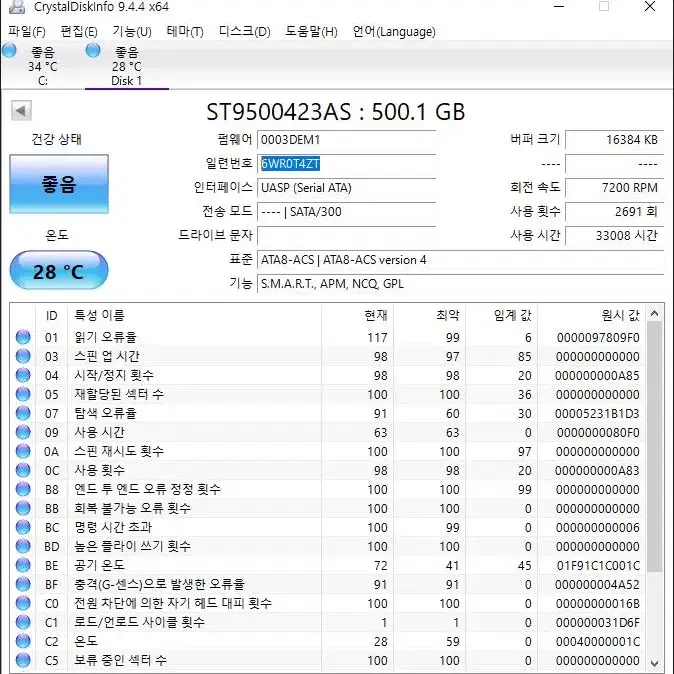Click the raw value 0004A52 for G-sense row
Viewport: 674px width, 674px height.
pos(597,585)
